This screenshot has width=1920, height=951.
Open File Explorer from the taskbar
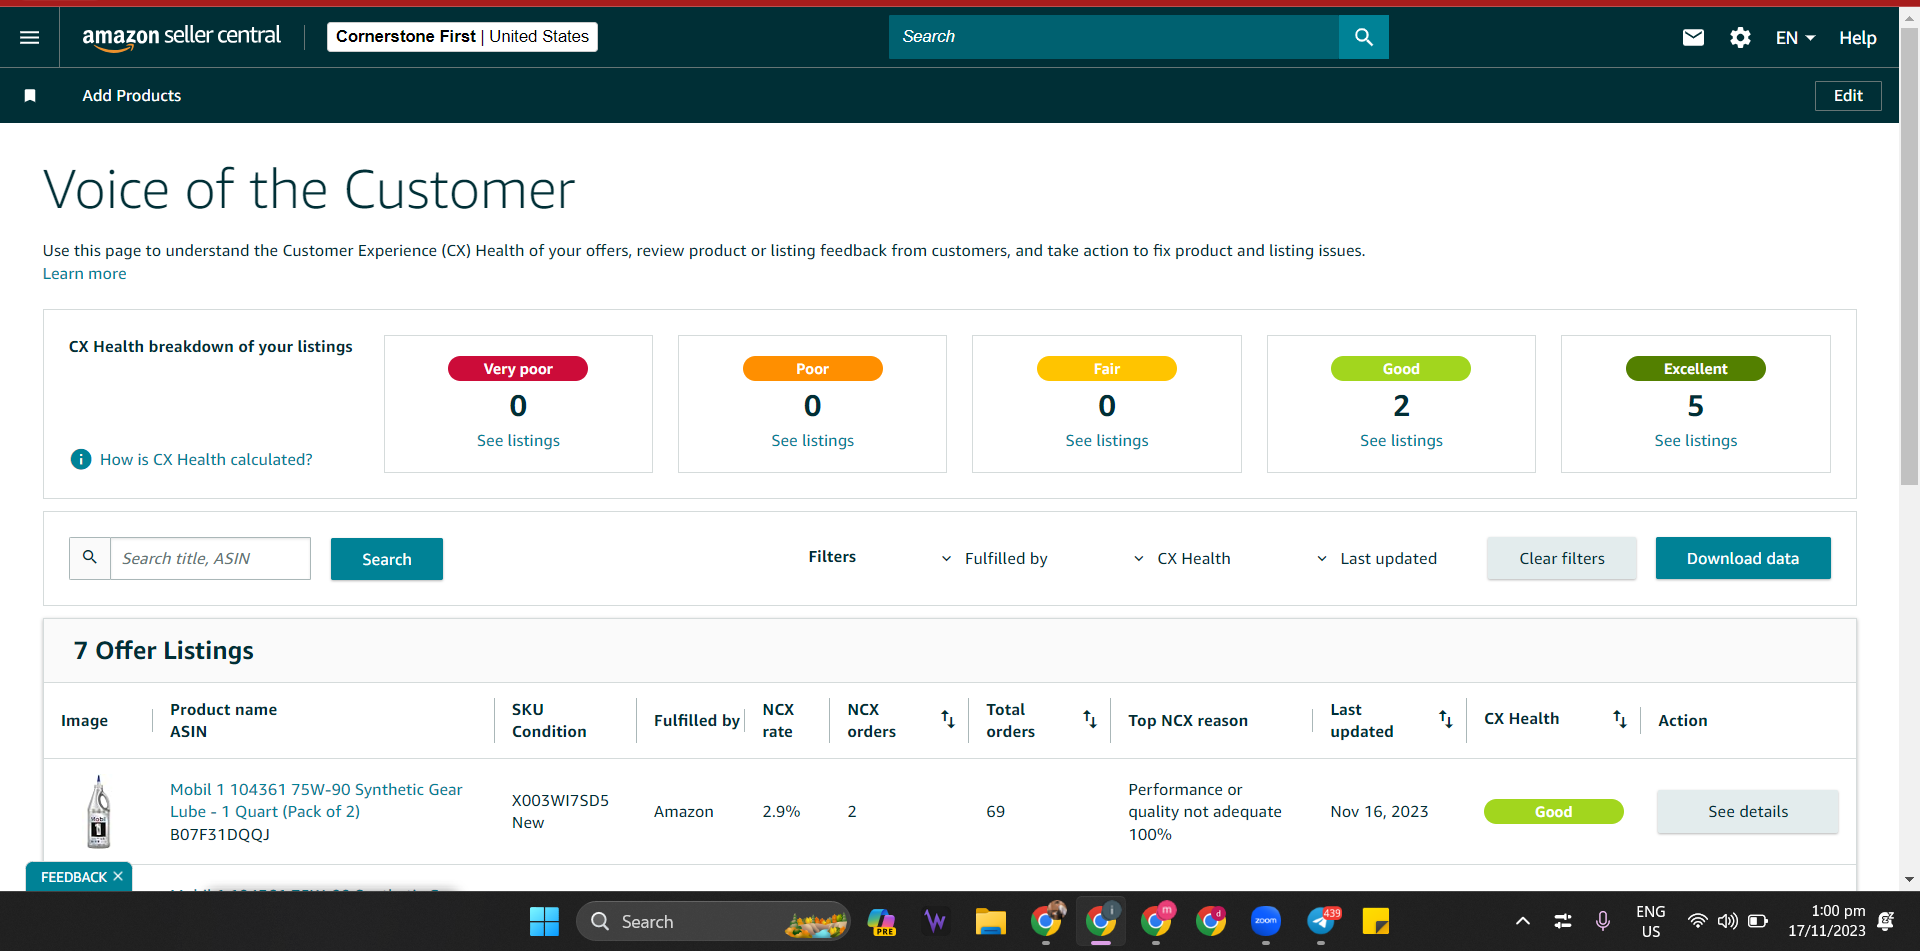pyautogui.click(x=990, y=921)
